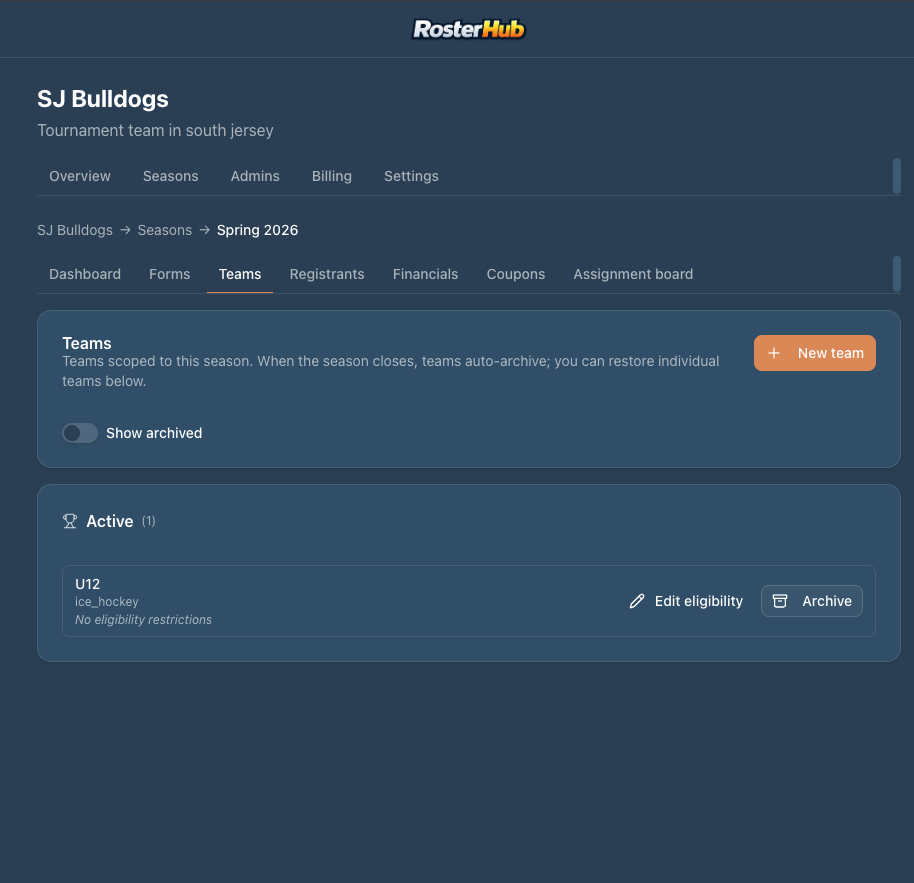Open the Admins tab
Viewport: 914px width, 883px height.
[255, 176]
